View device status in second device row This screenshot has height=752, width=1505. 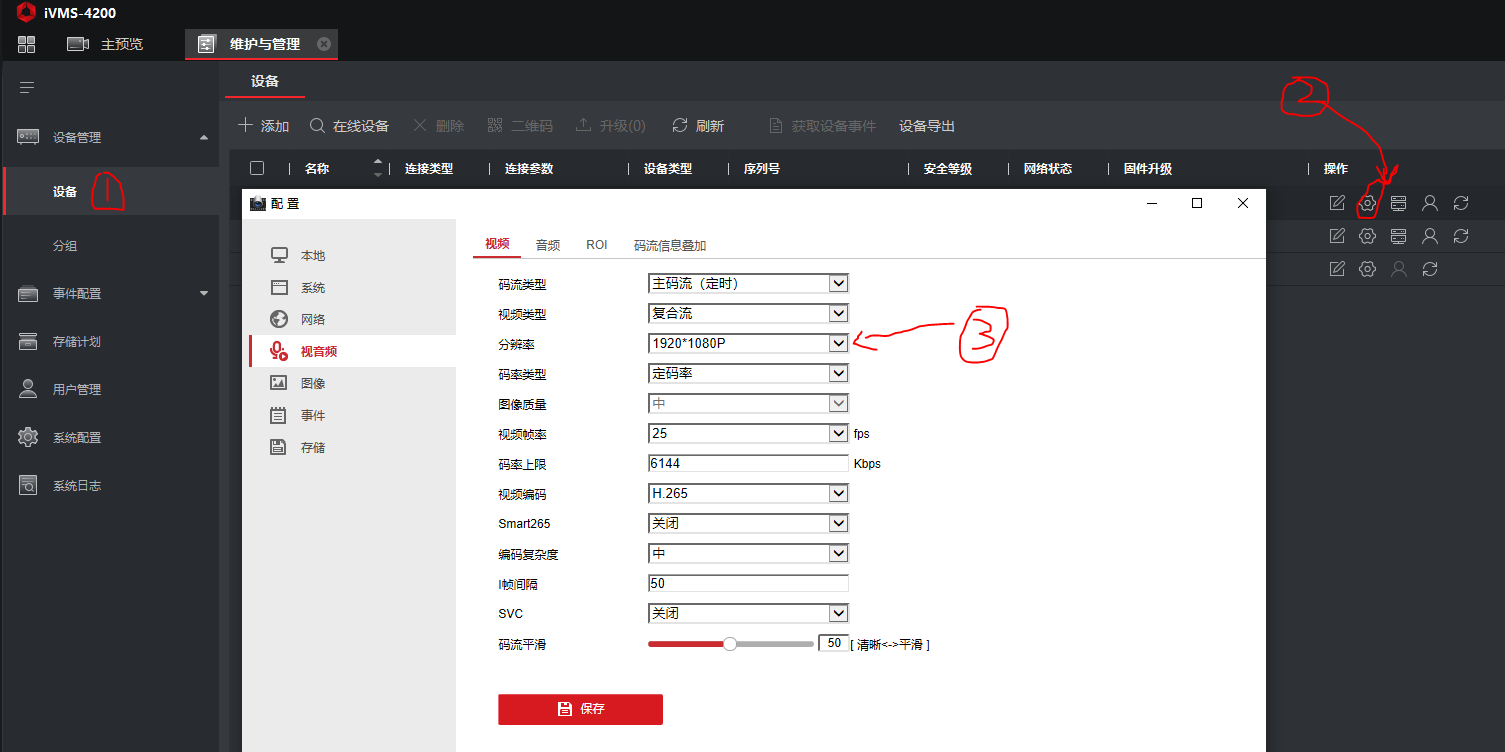[x=1399, y=236]
